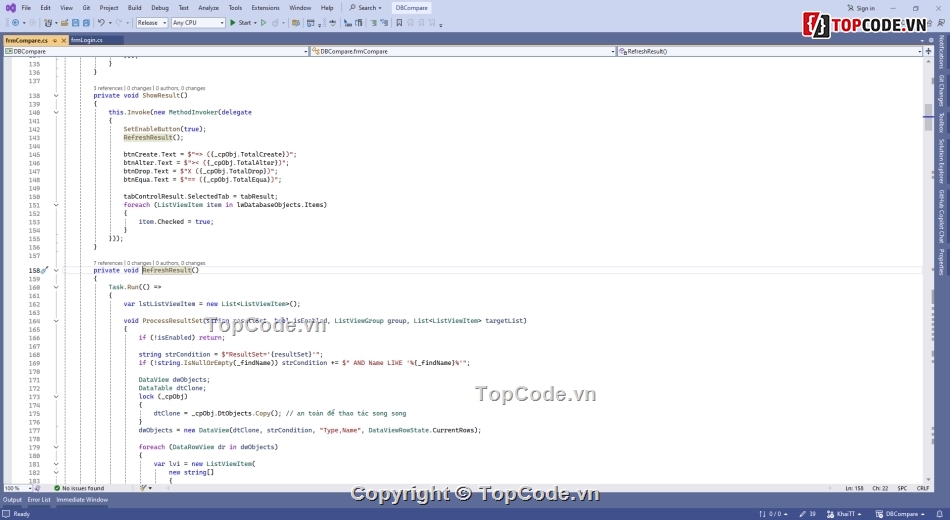Click the Save All toolbar icon

tap(86, 22)
